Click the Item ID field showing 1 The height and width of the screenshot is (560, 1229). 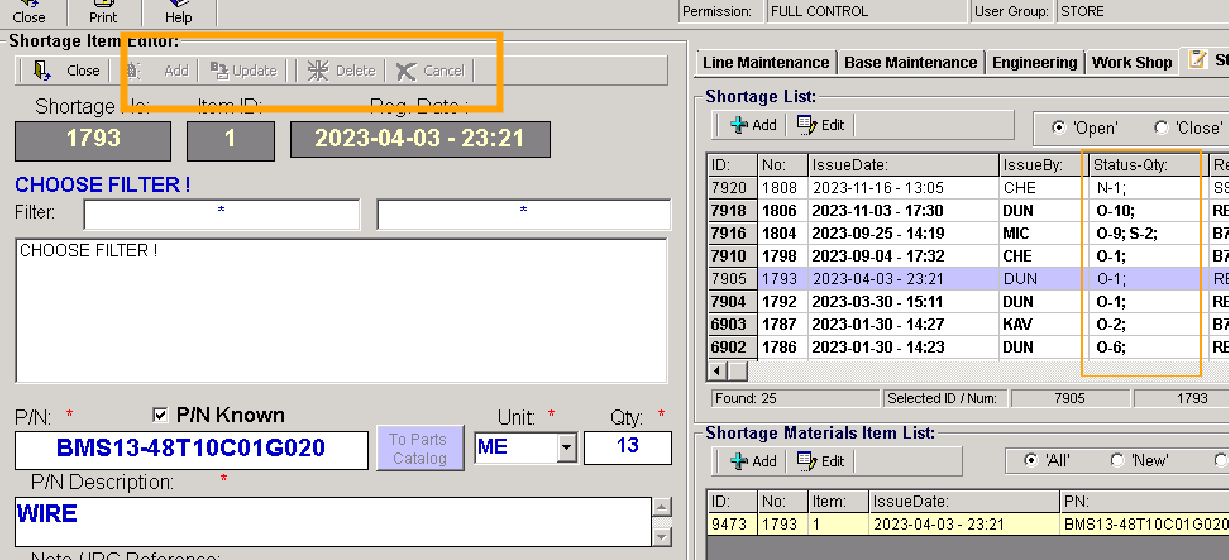click(230, 140)
